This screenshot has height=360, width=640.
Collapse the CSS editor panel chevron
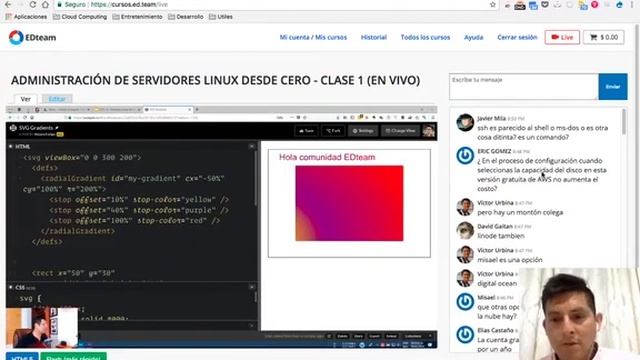tap(251, 287)
